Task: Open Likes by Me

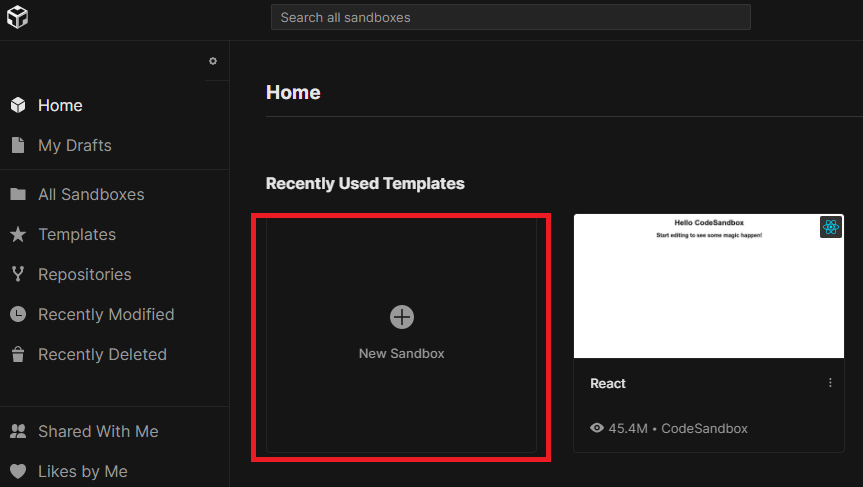Action: (x=83, y=472)
